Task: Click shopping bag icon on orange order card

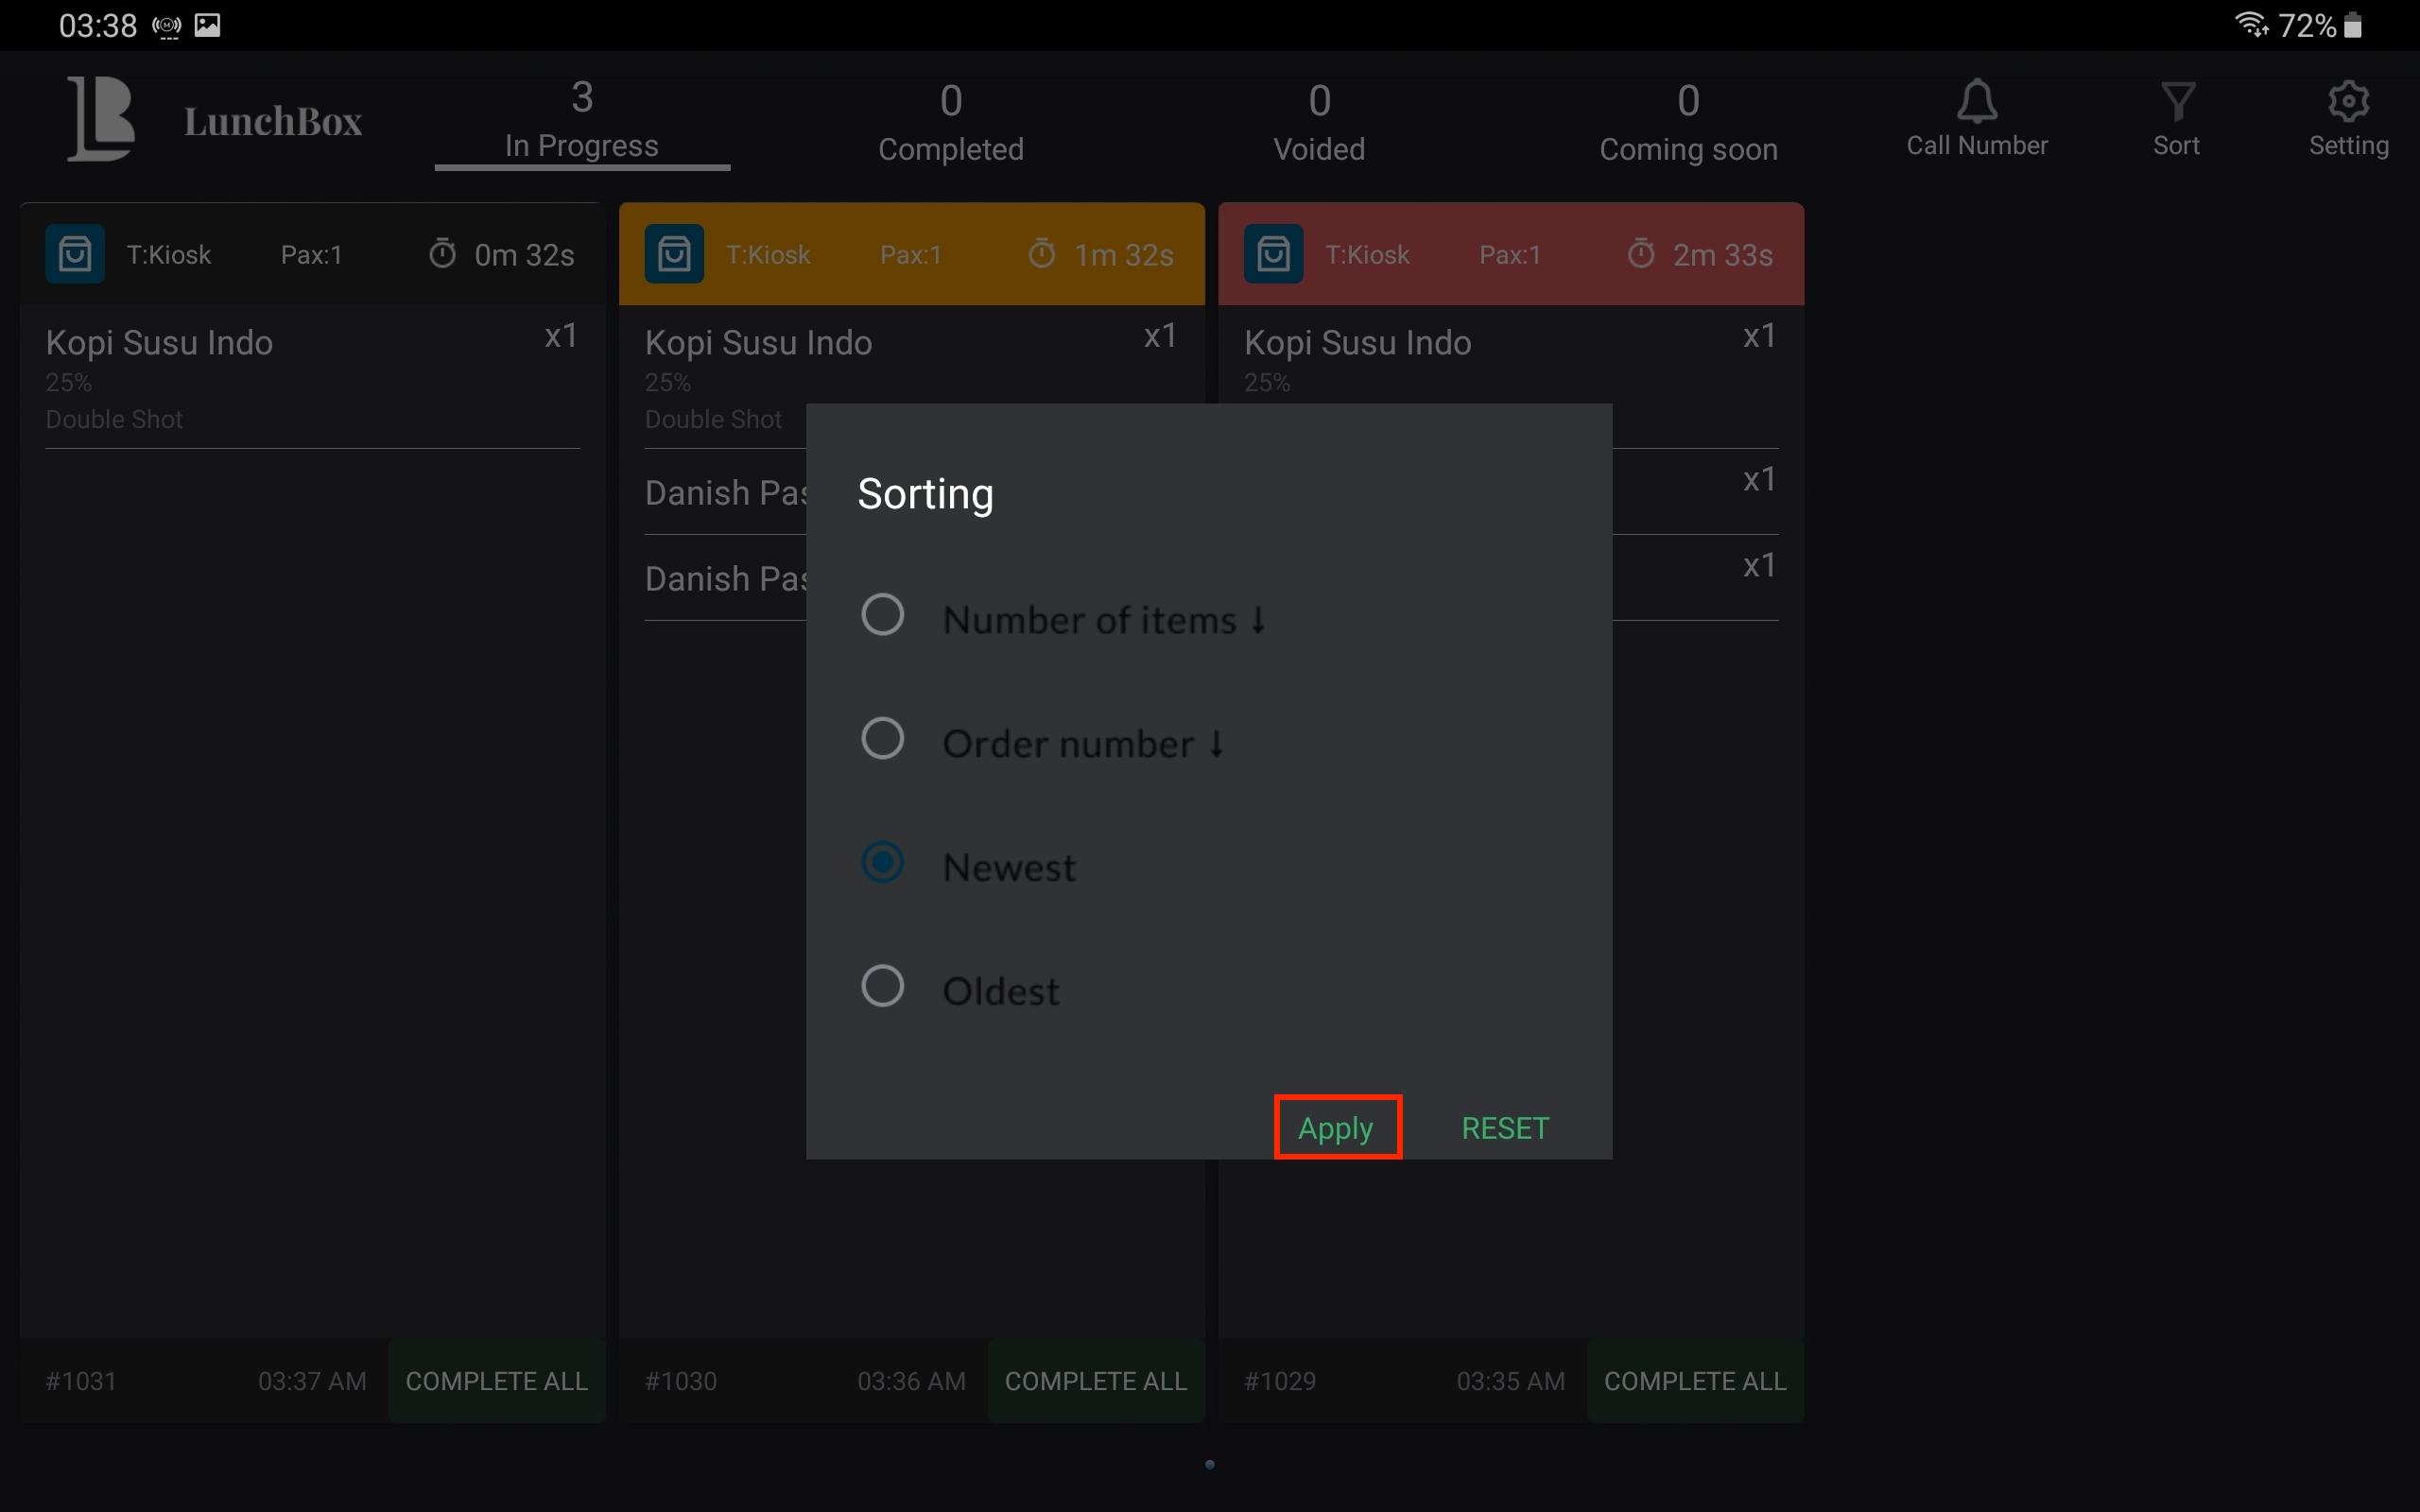Action: pos(674,254)
